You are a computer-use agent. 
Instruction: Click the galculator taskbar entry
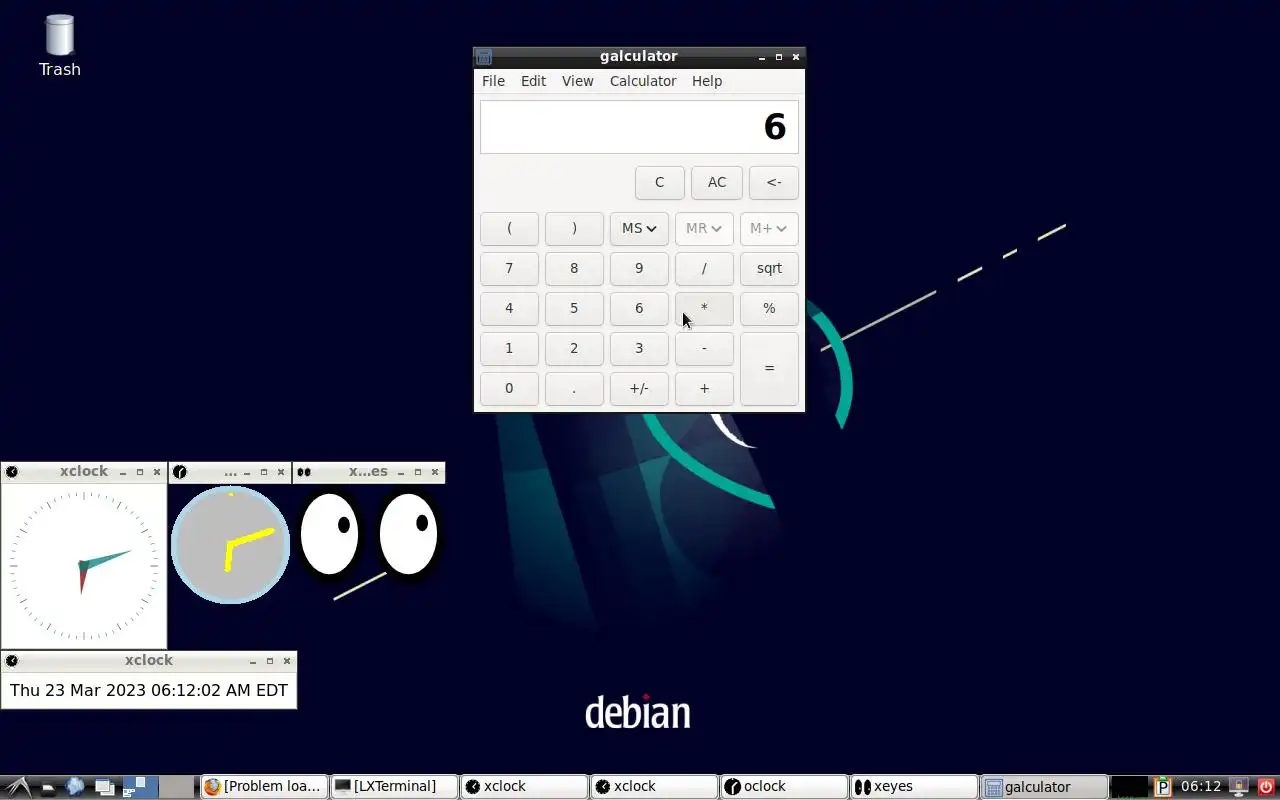1044,787
